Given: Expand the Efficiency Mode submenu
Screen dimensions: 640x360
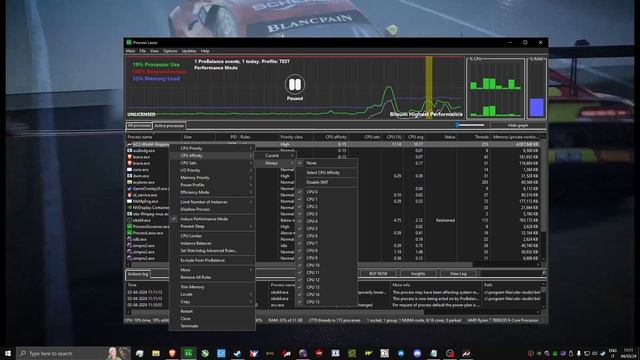Looking at the screenshot, I should [x=212, y=192].
